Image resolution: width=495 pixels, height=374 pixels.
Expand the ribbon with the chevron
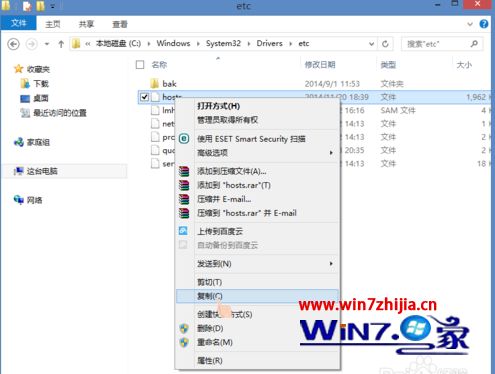pyautogui.click(x=470, y=24)
